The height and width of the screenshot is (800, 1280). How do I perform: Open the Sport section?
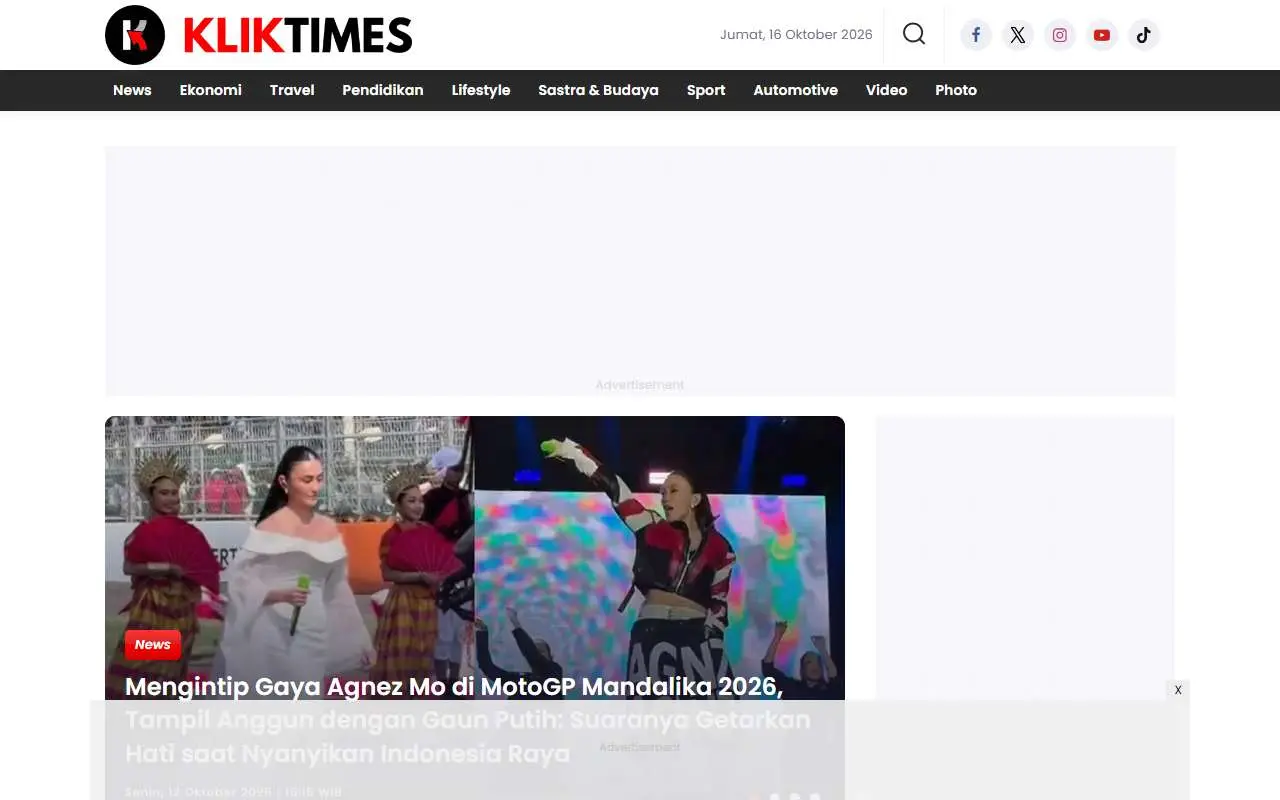706,90
